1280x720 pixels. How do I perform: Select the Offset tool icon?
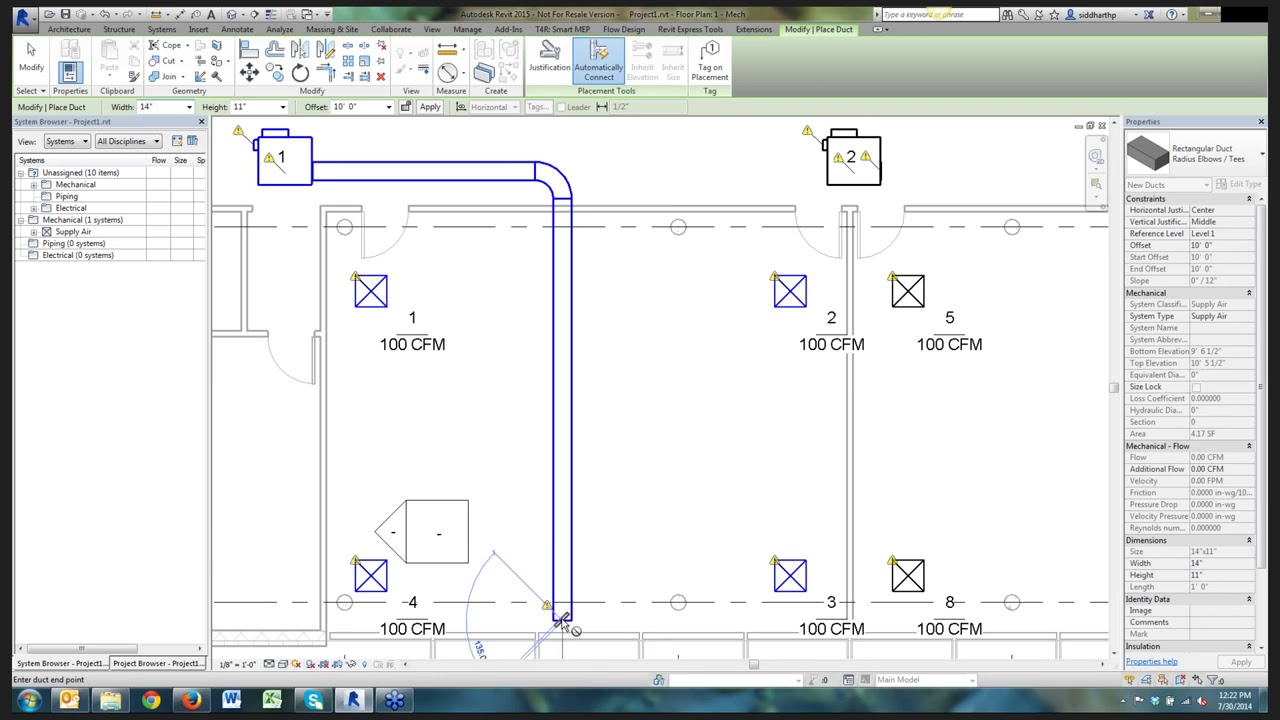tap(275, 50)
